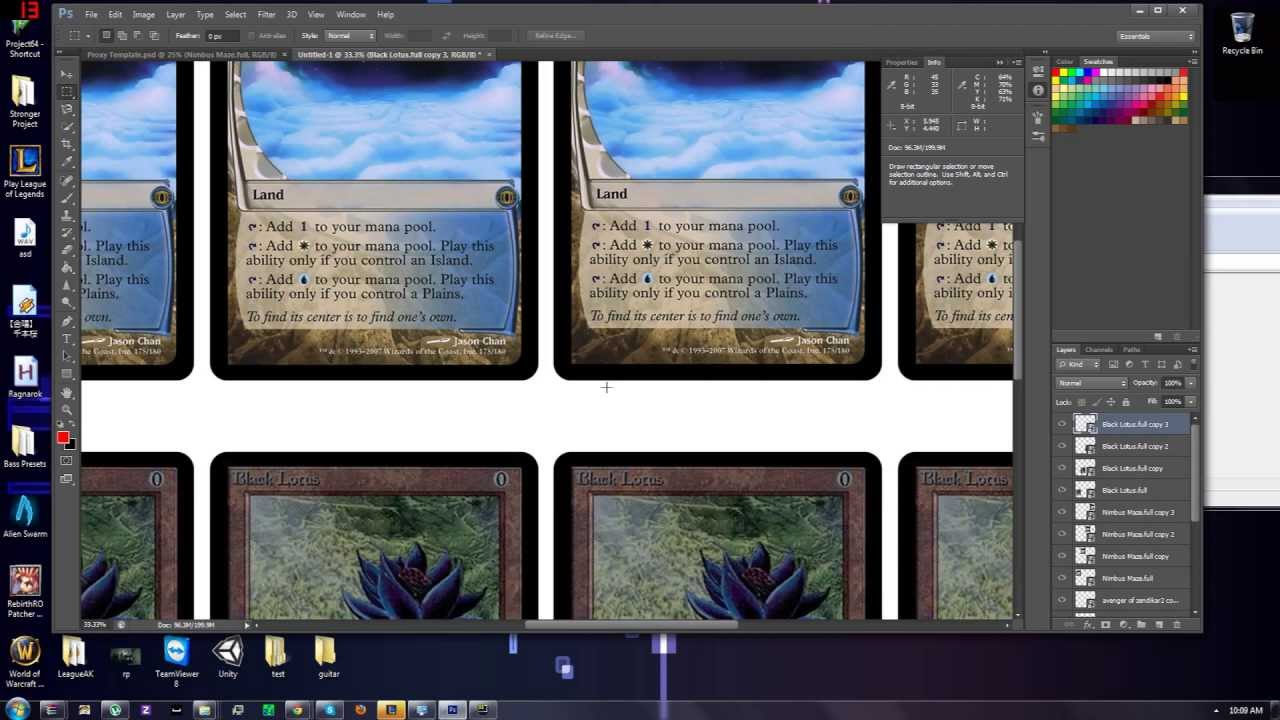1280x720 pixels.
Task: Open the Filter menu
Action: (266, 14)
